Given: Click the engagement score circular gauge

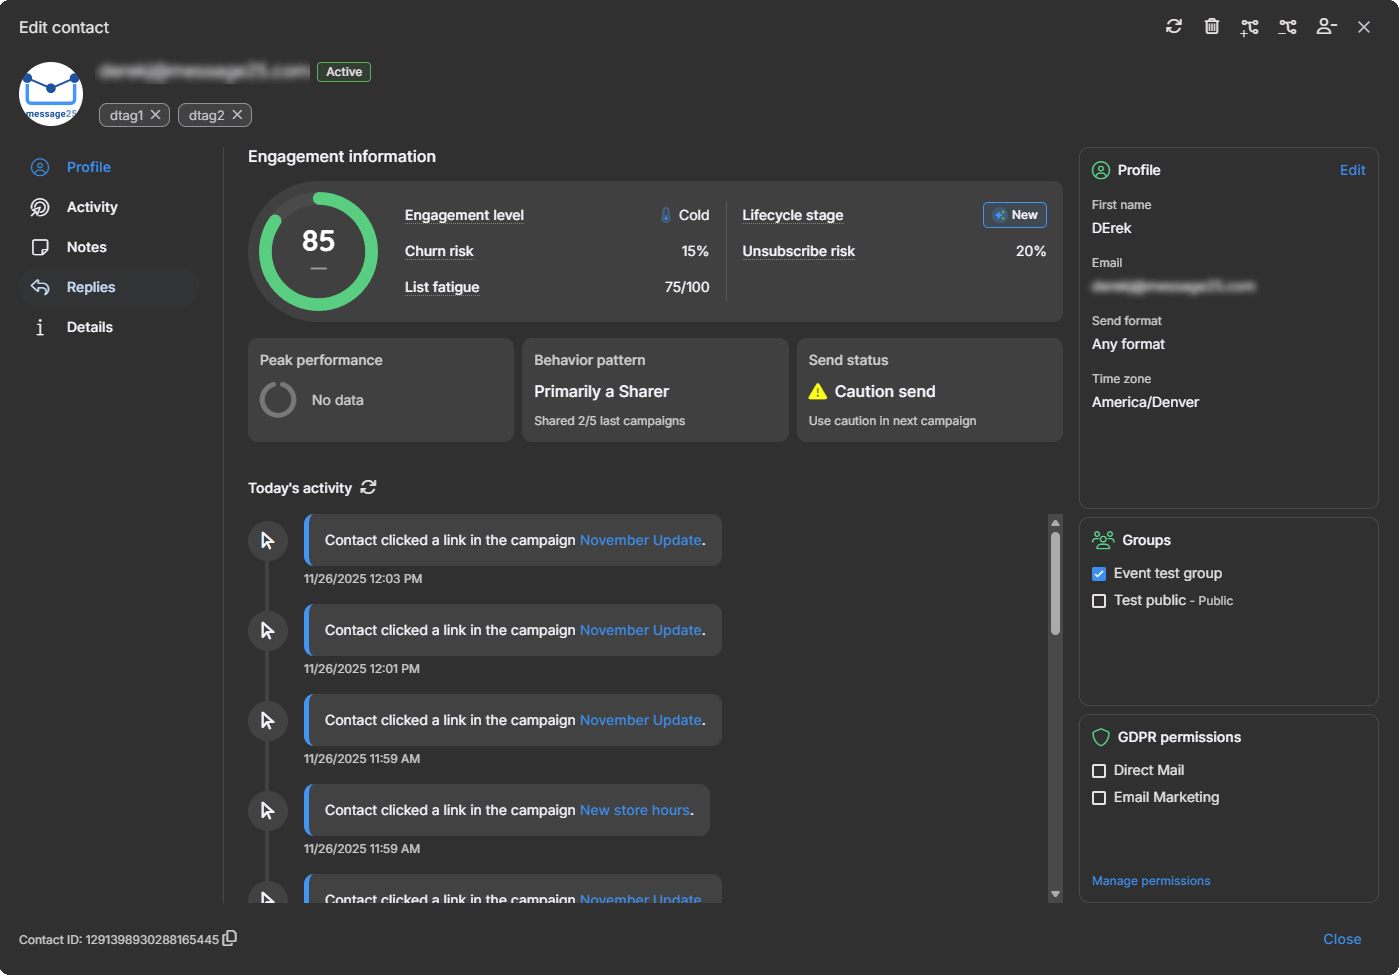Looking at the screenshot, I should (x=317, y=251).
